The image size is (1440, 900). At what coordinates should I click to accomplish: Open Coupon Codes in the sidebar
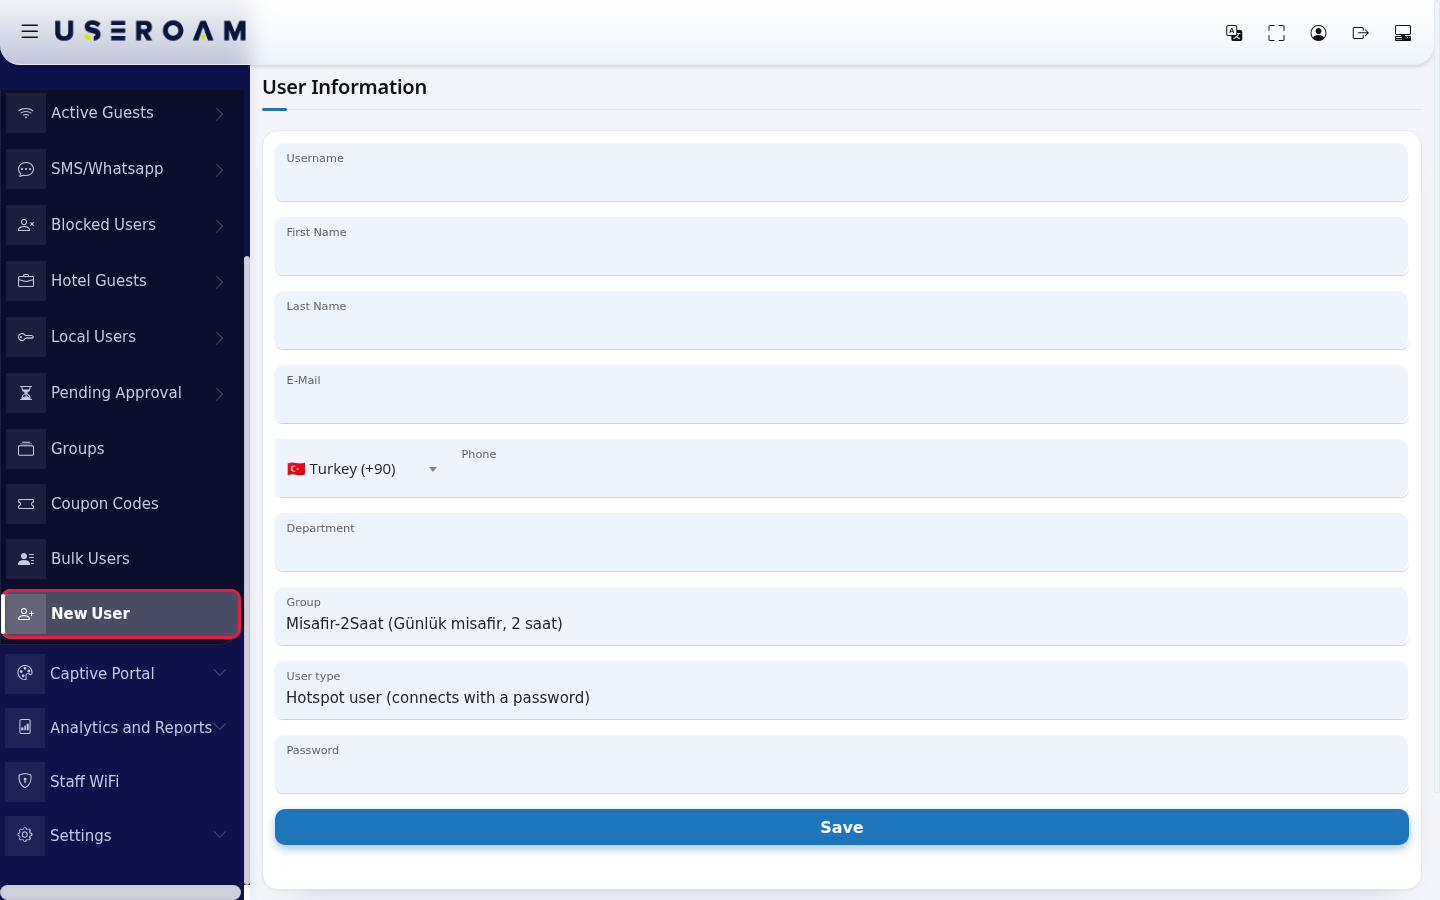tap(121, 504)
